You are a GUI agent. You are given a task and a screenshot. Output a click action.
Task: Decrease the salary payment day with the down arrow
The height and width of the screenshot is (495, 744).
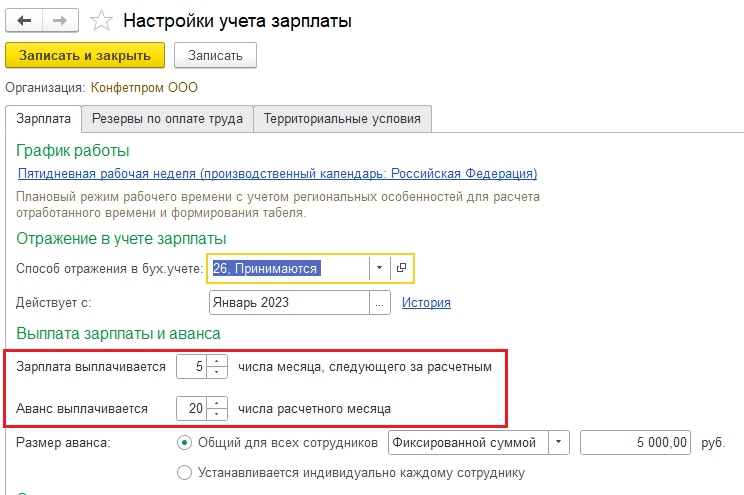[x=217, y=372]
